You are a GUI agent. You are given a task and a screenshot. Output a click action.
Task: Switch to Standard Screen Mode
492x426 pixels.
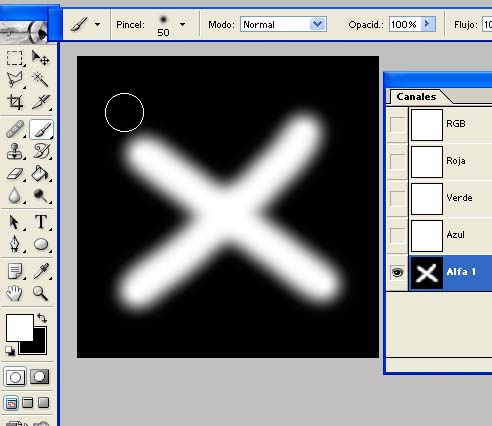pyautogui.click(x=11, y=403)
